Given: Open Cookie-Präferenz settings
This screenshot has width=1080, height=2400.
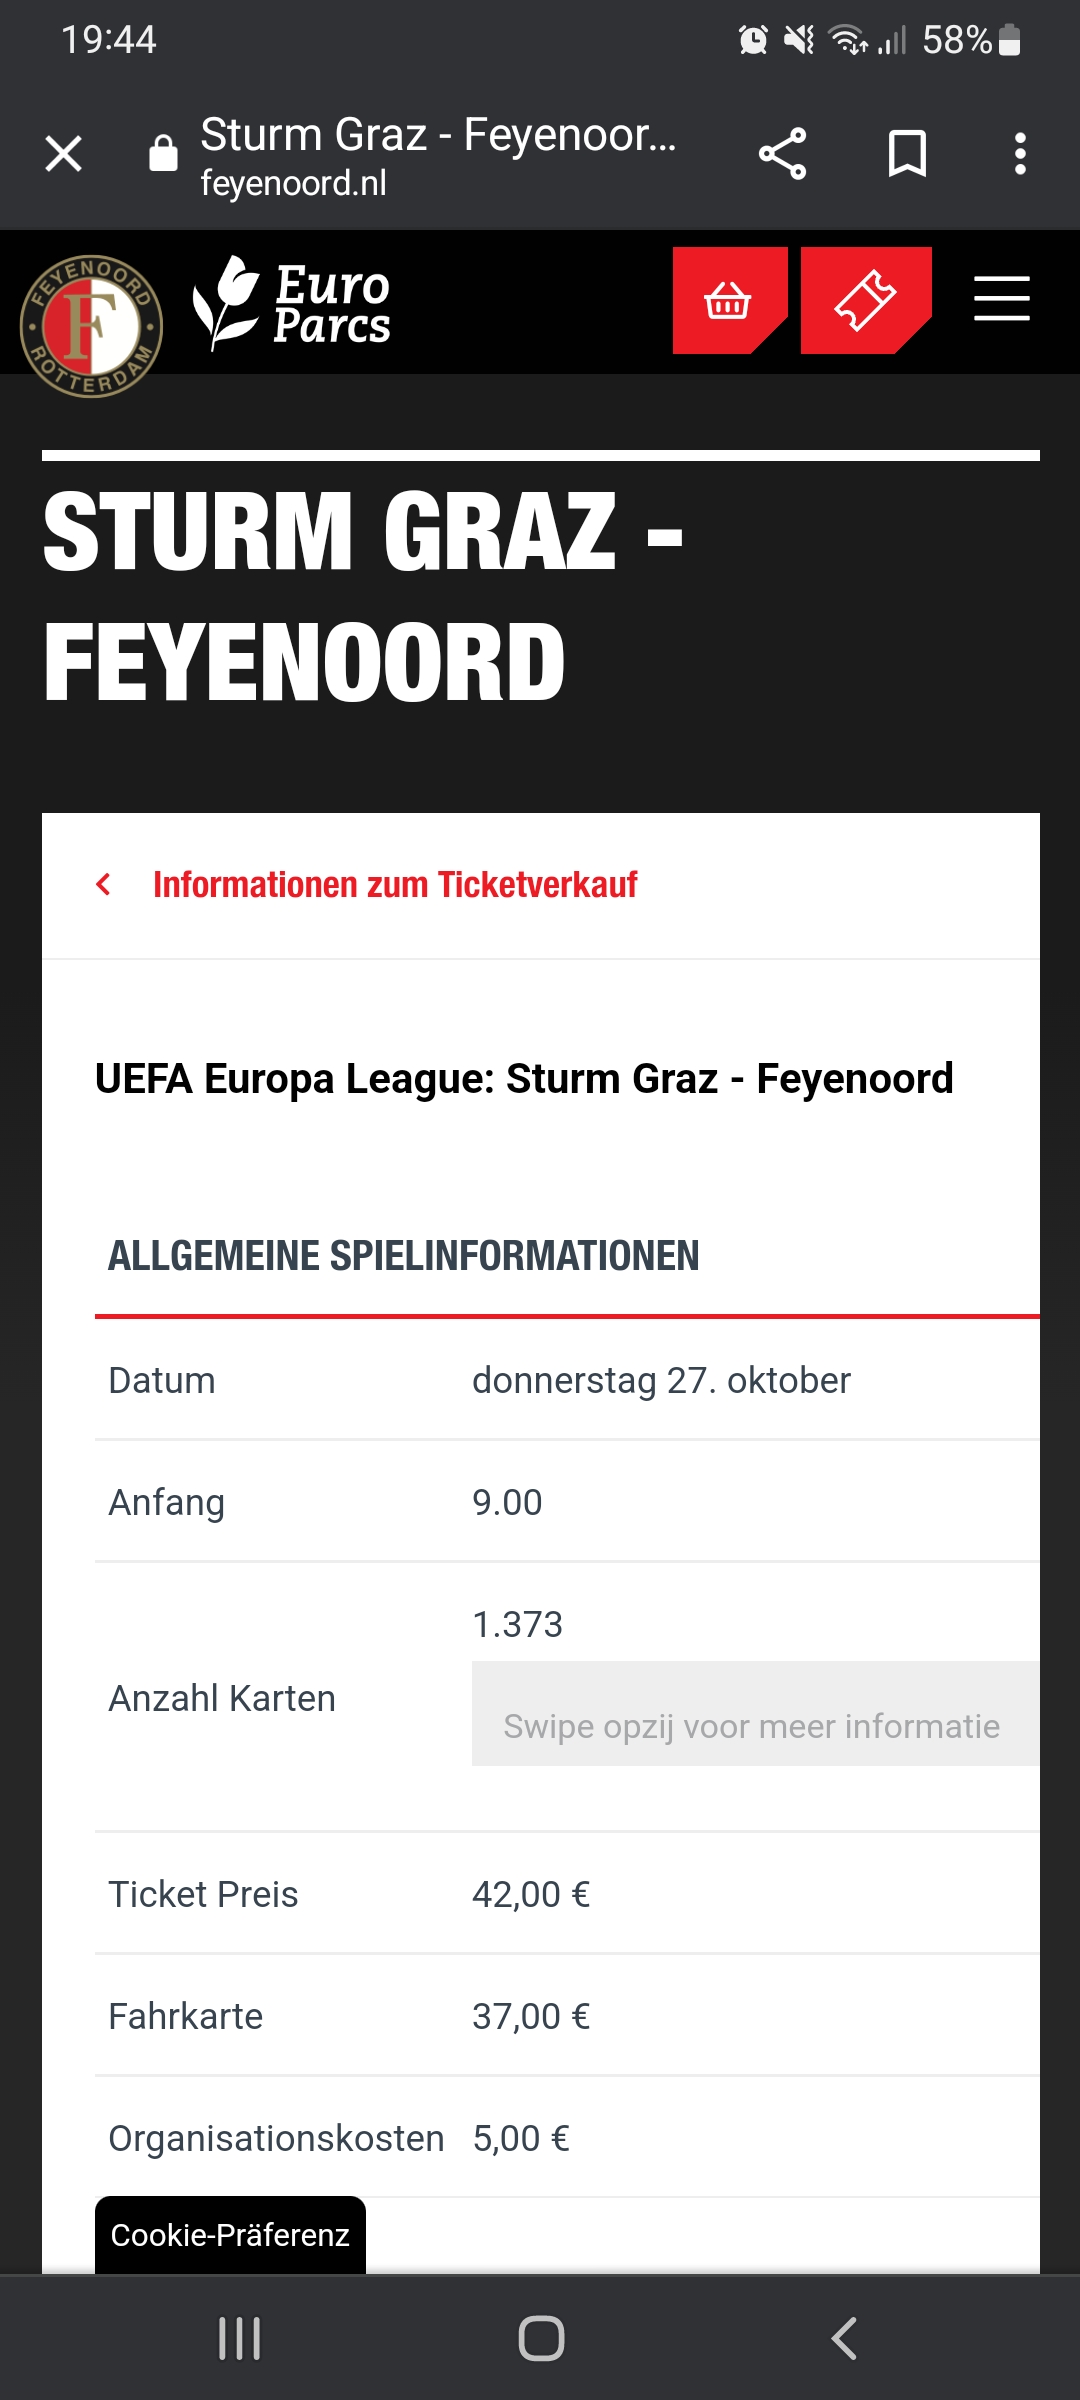Looking at the screenshot, I should 230,2235.
